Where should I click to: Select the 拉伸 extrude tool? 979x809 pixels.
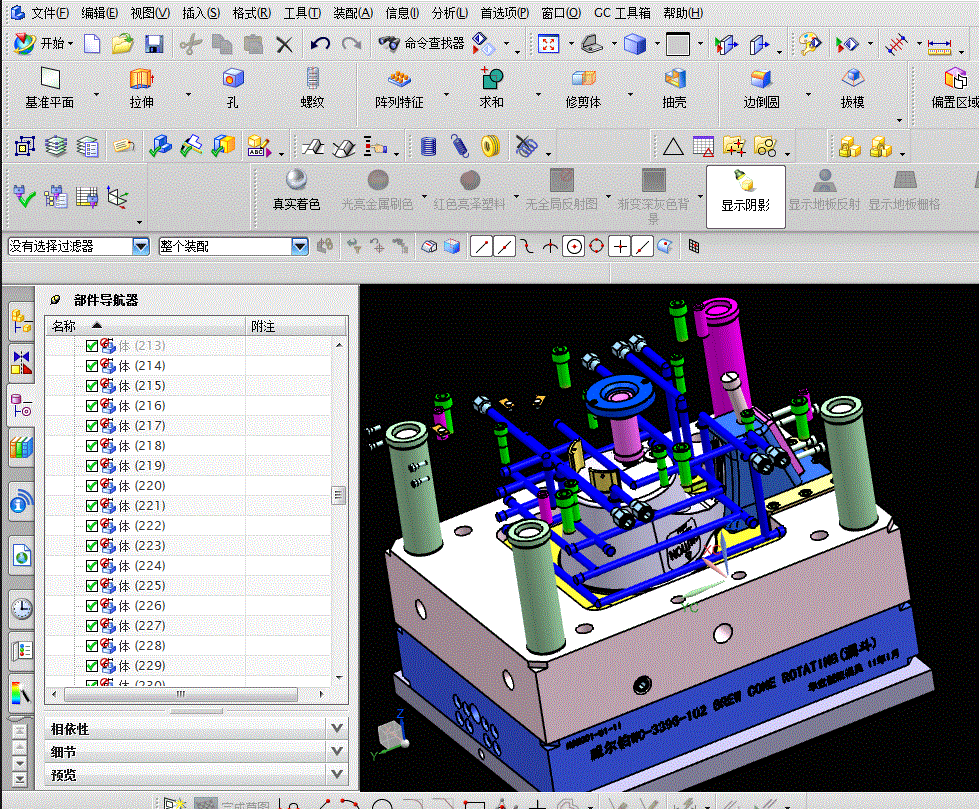tap(141, 88)
